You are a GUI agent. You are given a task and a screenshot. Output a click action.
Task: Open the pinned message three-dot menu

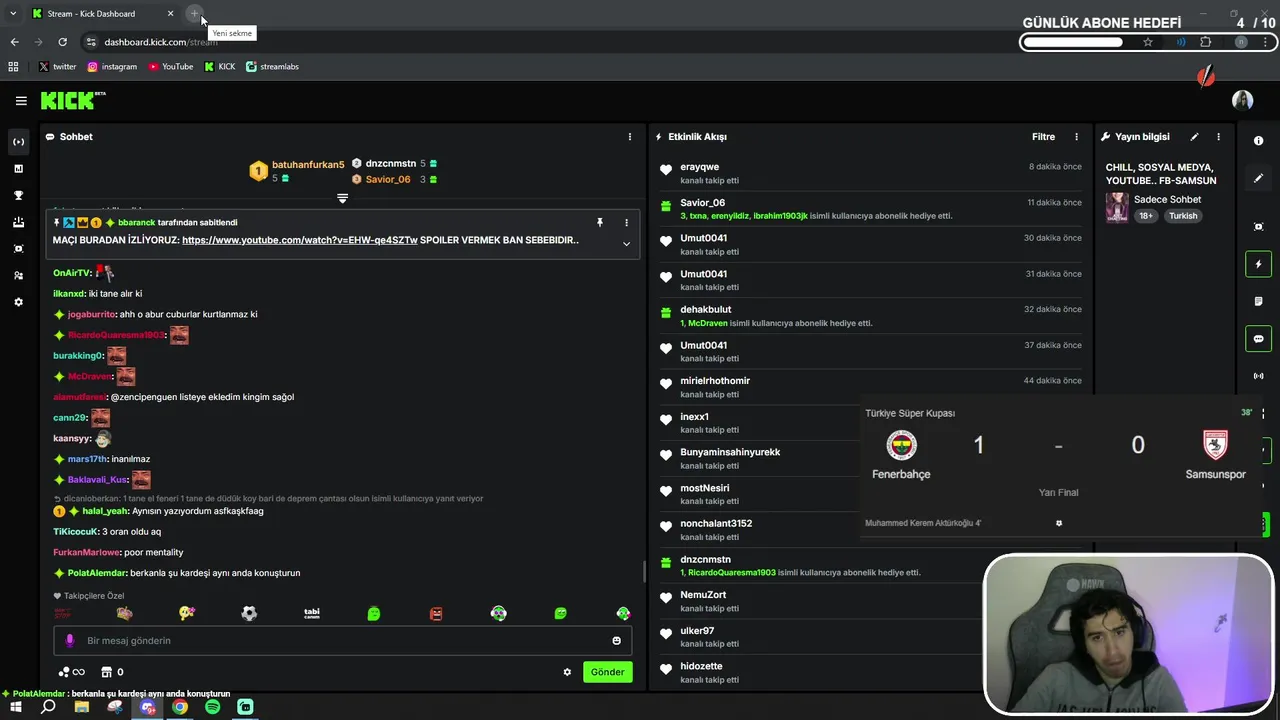[x=627, y=222]
